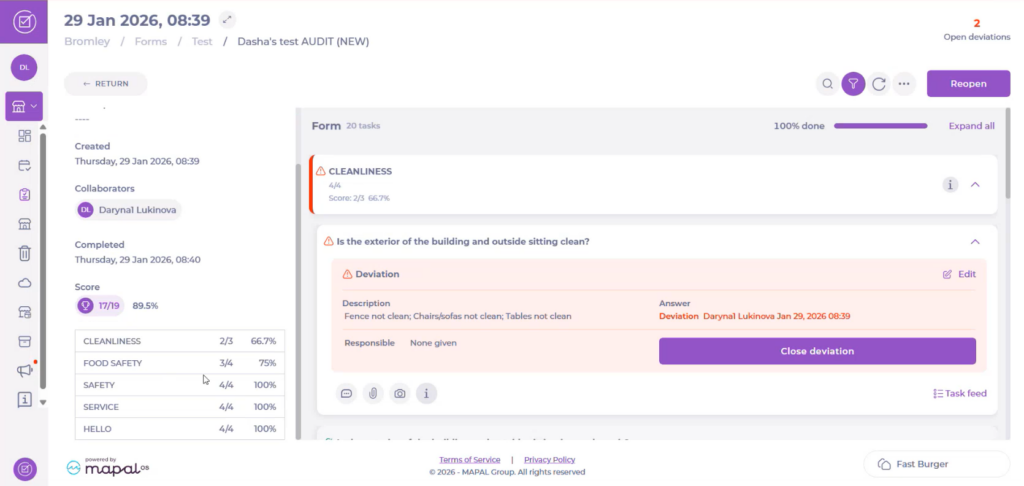Viewport: 1024px width, 486px height.
Task: Add a photo using camera icon
Action: [x=400, y=394]
